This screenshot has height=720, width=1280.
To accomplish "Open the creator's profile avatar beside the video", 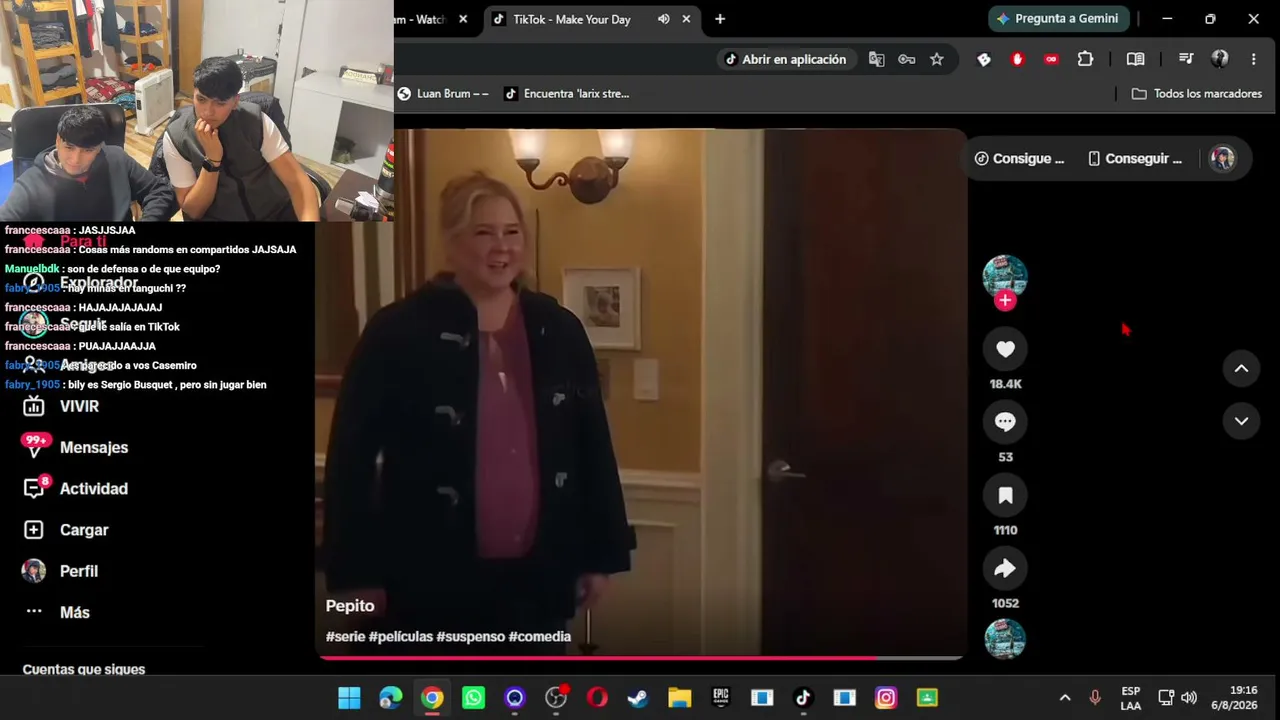I will click(1005, 277).
